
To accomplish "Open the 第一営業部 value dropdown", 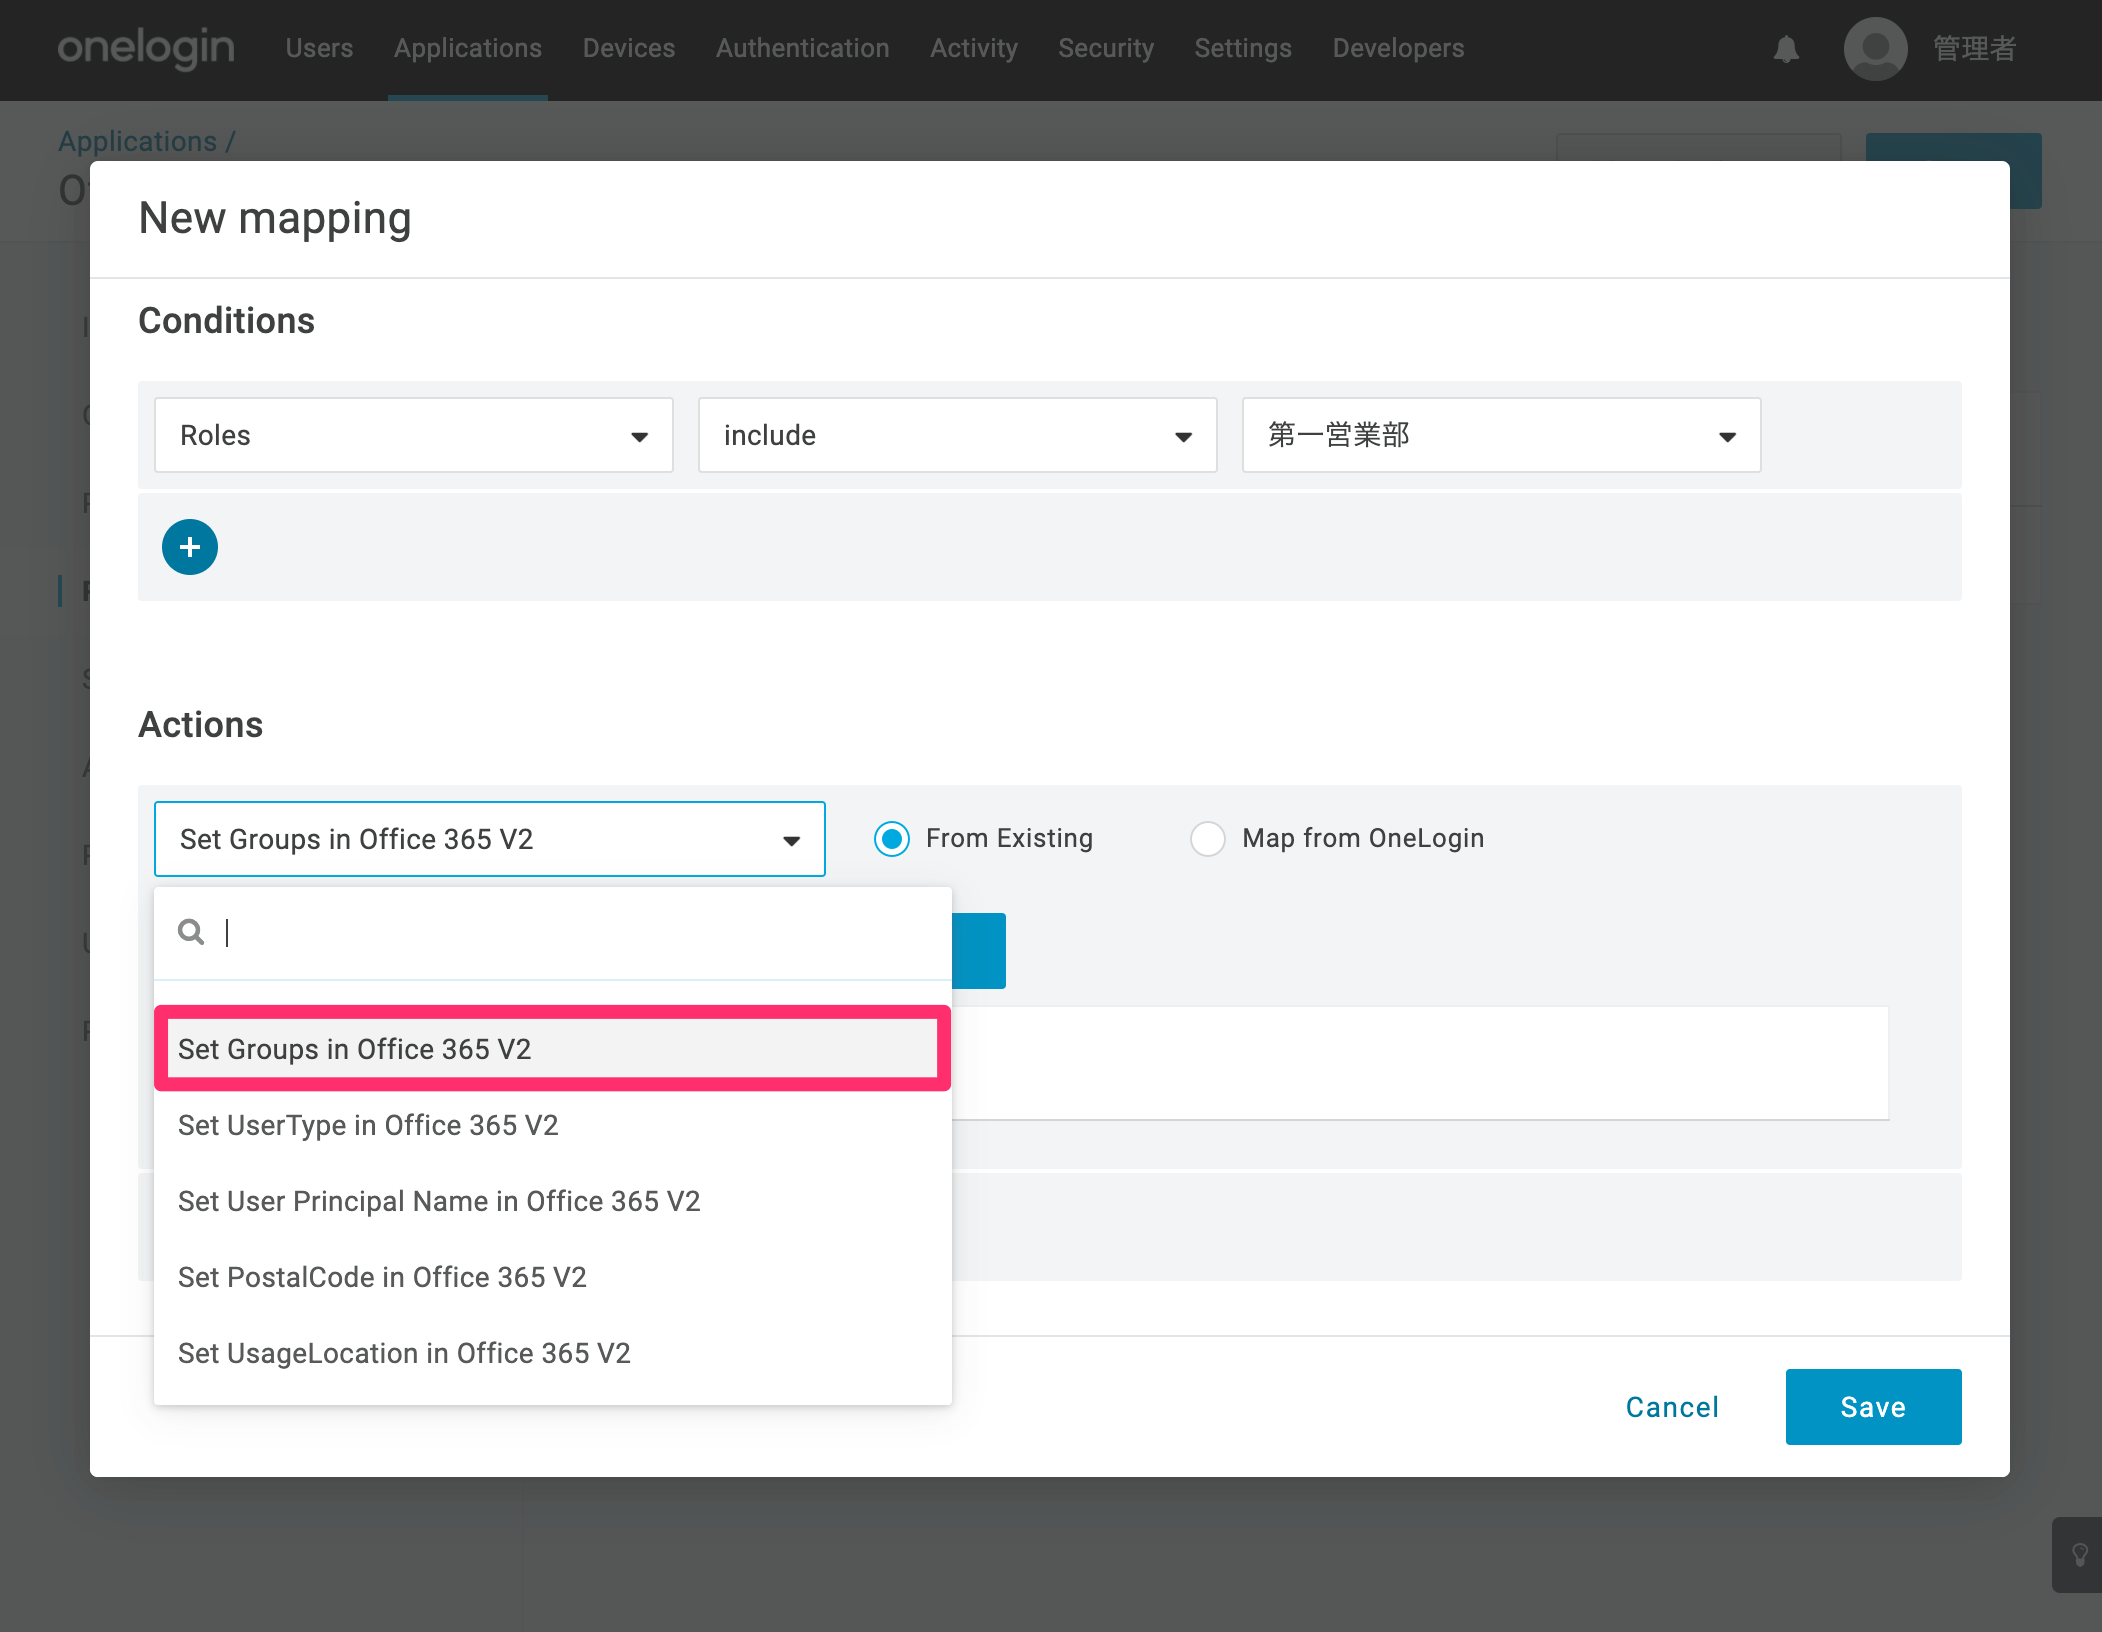I will (1502, 435).
